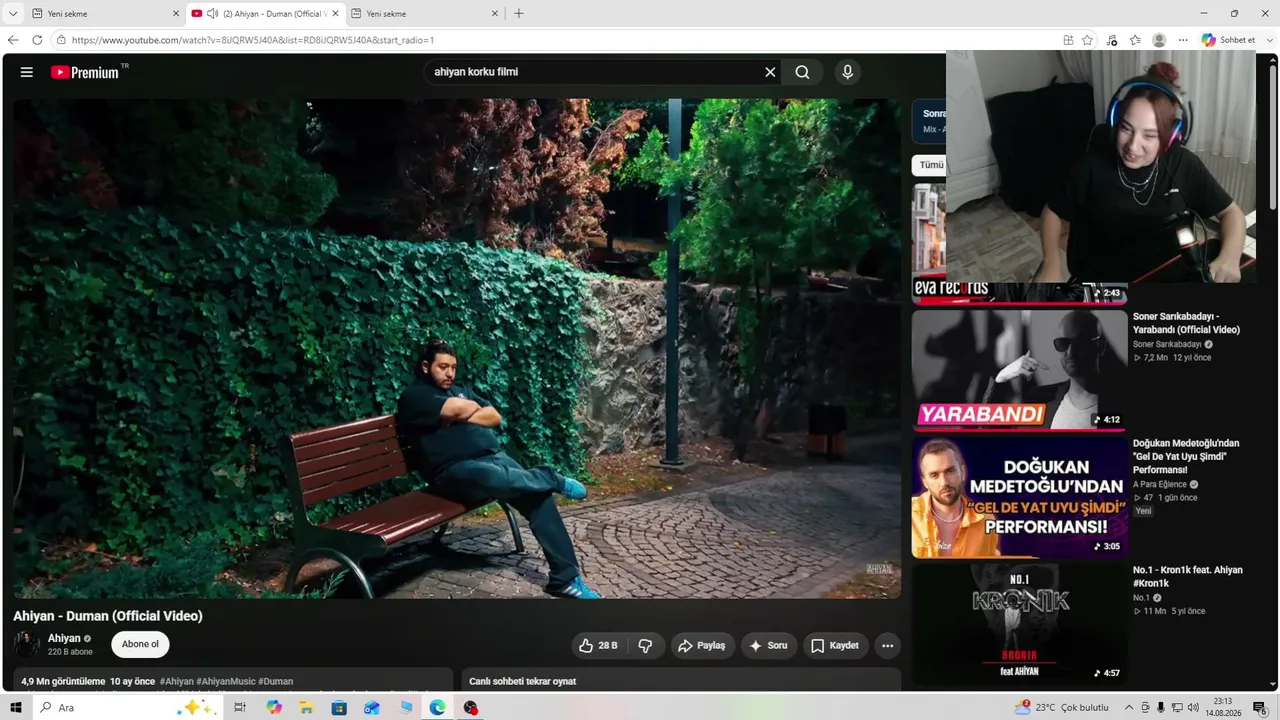This screenshot has width=1280, height=720.
Task: Dislike the video with thumbs-down
Action: (x=645, y=646)
